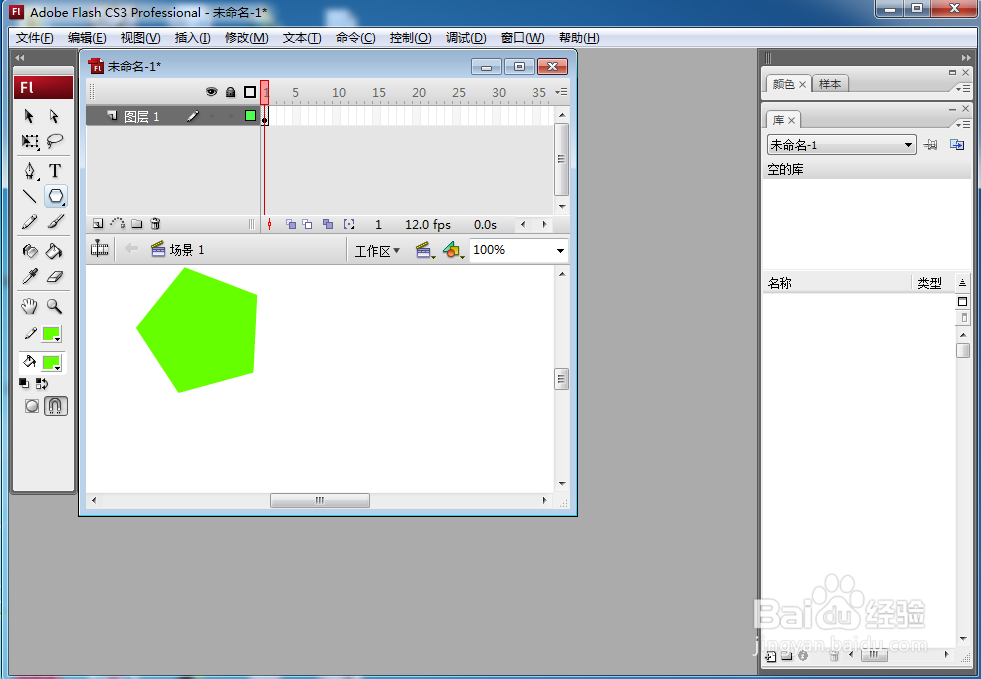The height and width of the screenshot is (679, 981).
Task: Click the add motion guide icon
Action: click(x=118, y=223)
